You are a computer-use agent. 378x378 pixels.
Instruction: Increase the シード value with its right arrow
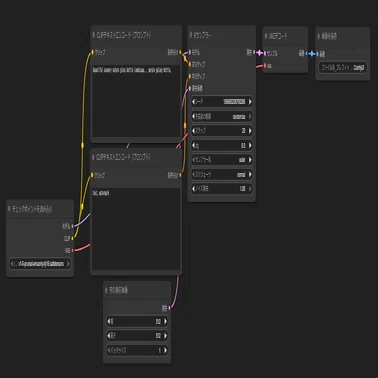pos(249,102)
